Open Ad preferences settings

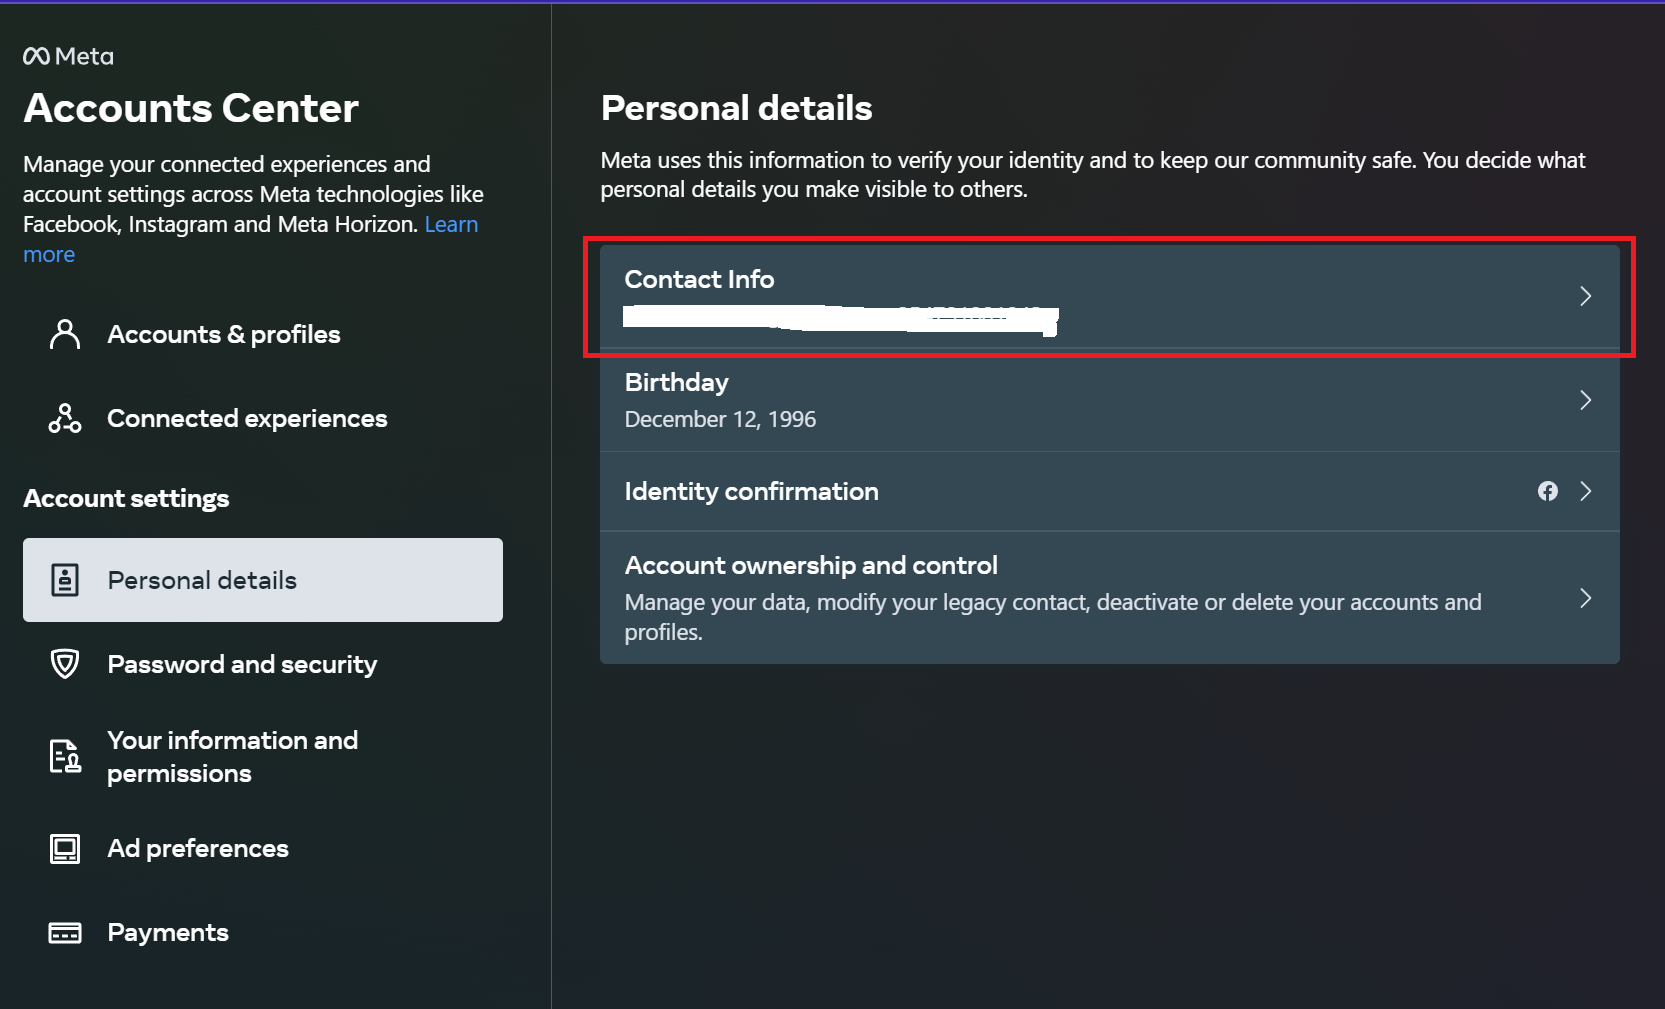pyautogui.click(x=263, y=848)
